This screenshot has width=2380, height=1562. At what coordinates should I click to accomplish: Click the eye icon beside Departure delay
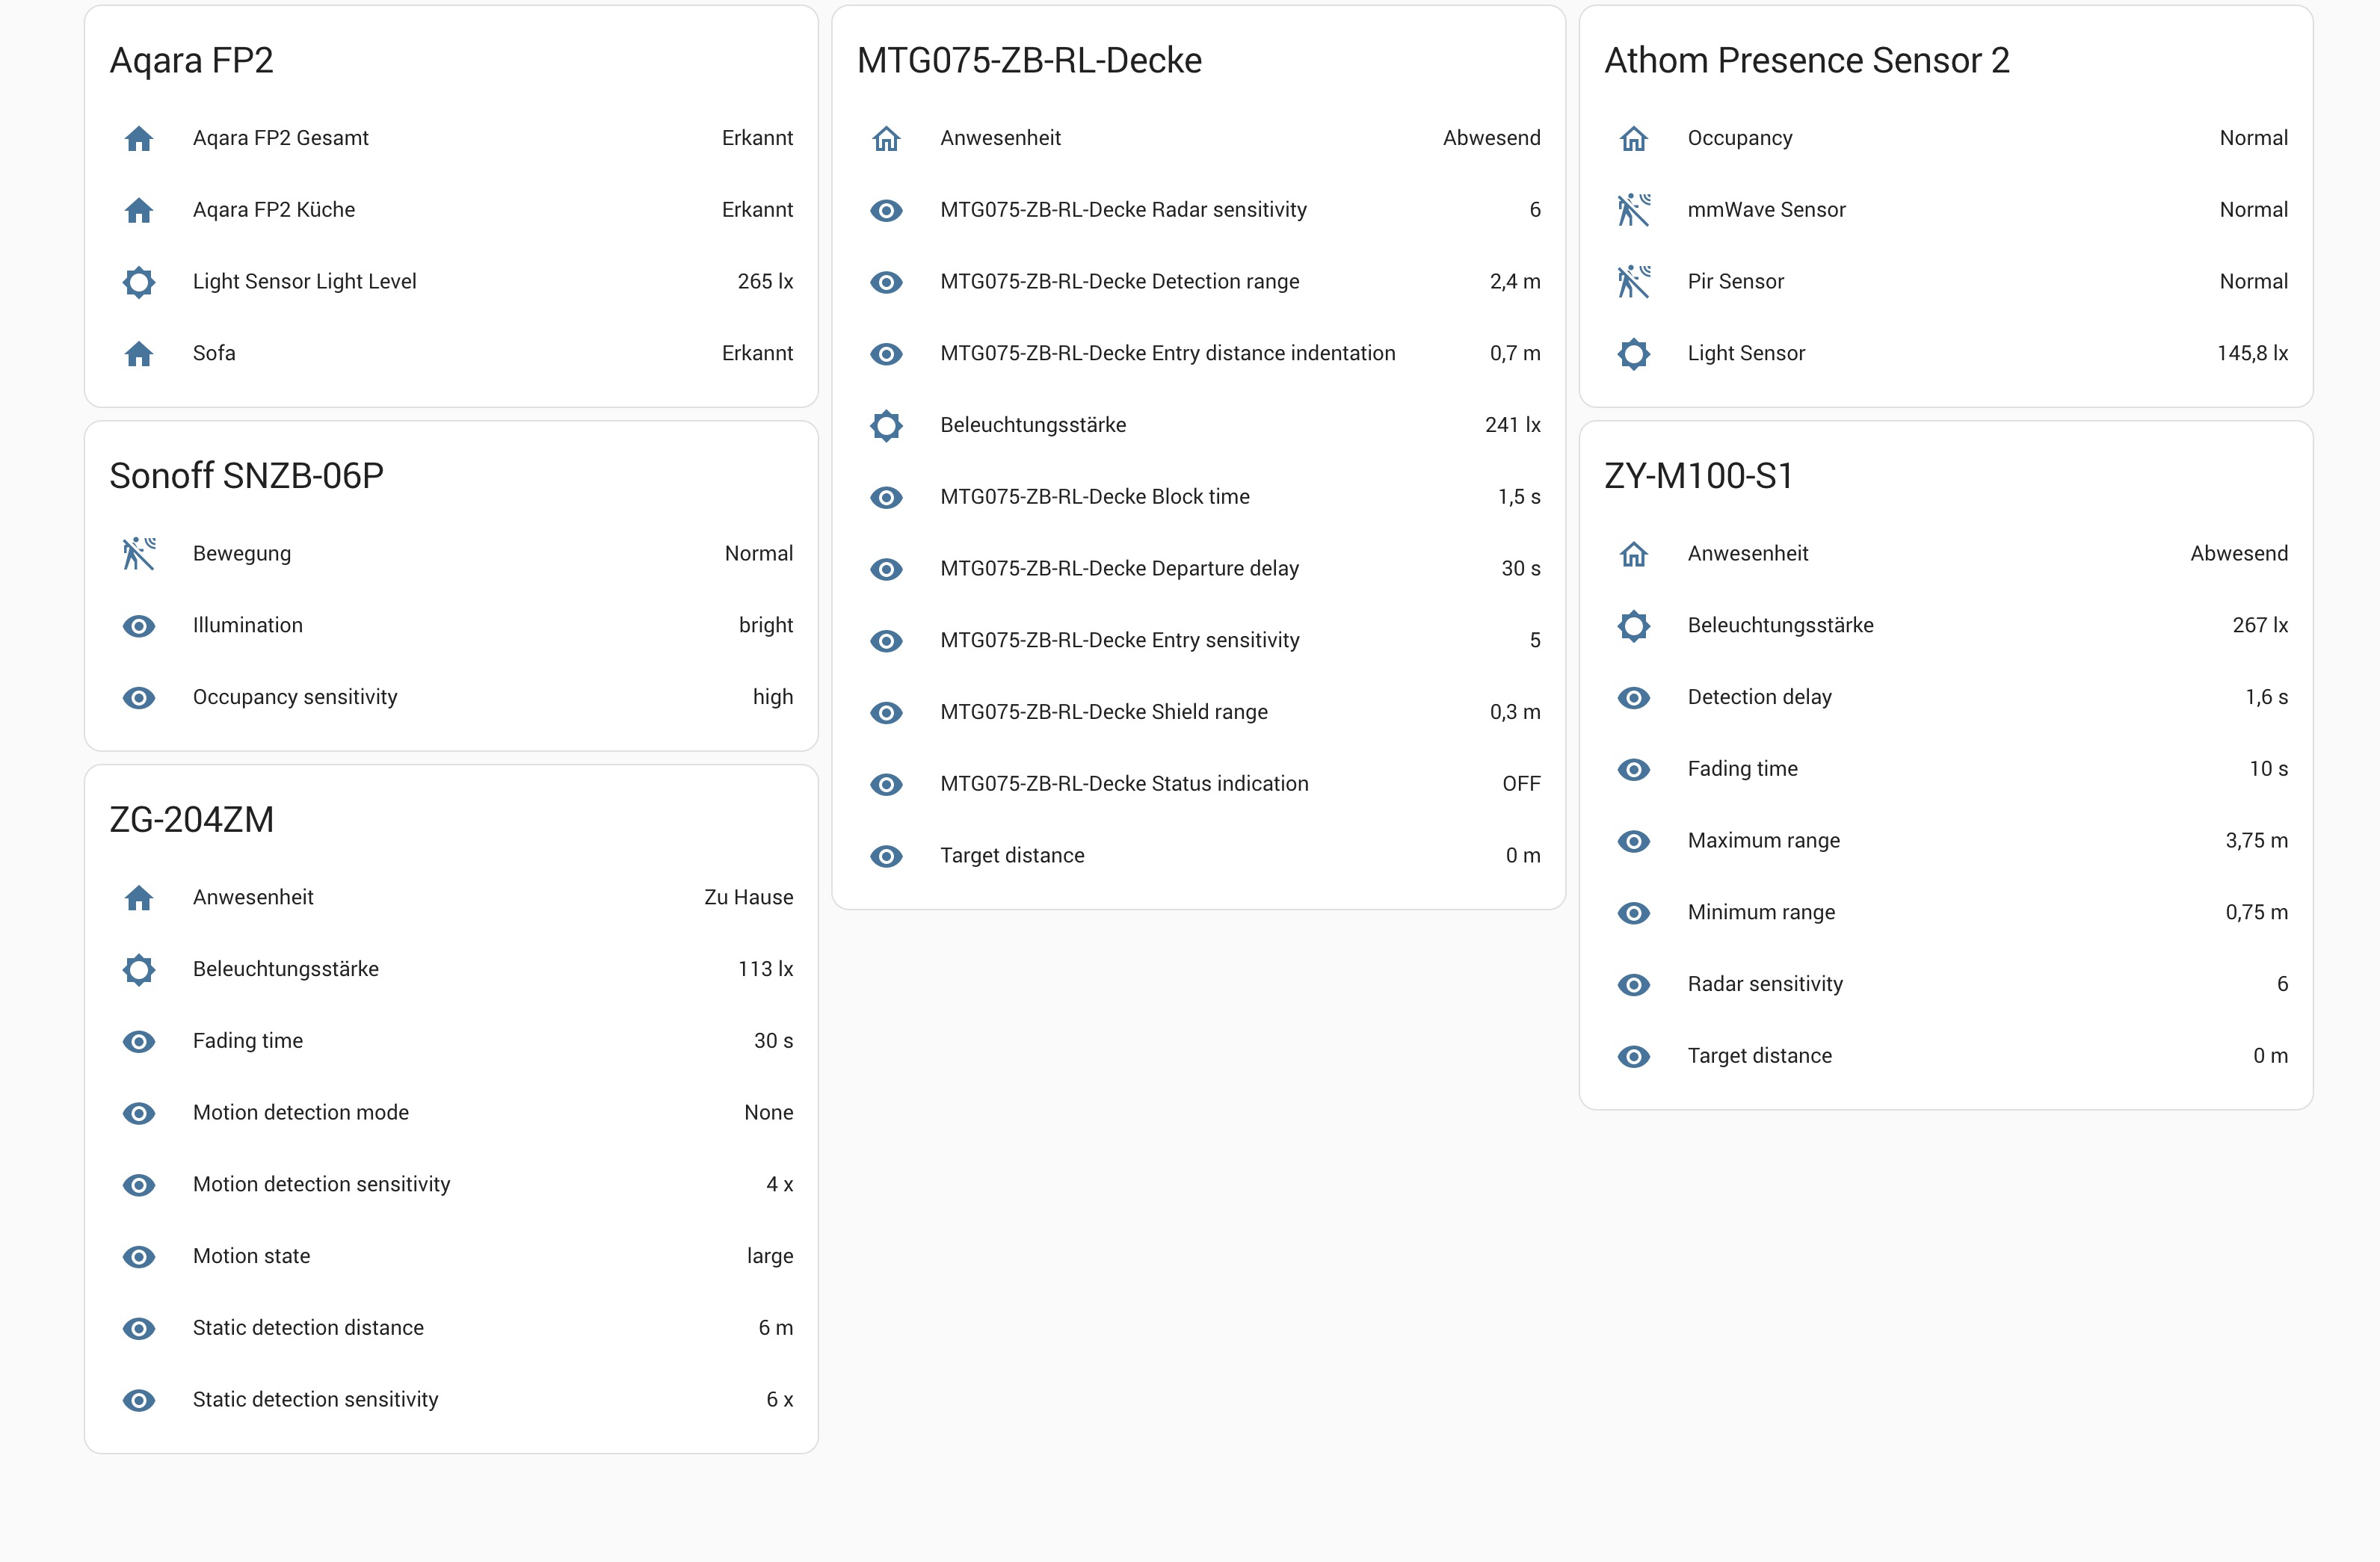pyautogui.click(x=886, y=569)
